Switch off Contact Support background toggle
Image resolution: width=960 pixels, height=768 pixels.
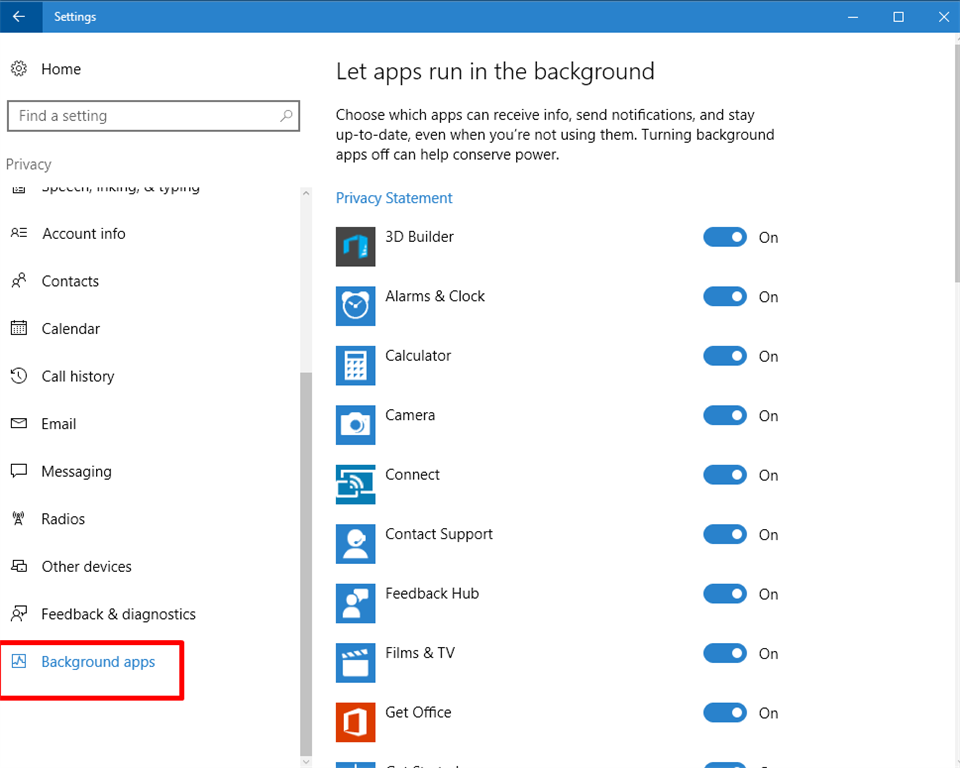[724, 534]
